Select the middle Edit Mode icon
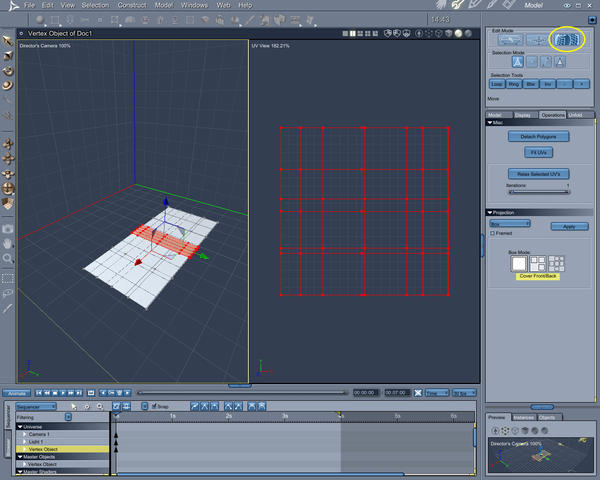Image resolution: width=600 pixels, height=480 pixels. (x=537, y=39)
